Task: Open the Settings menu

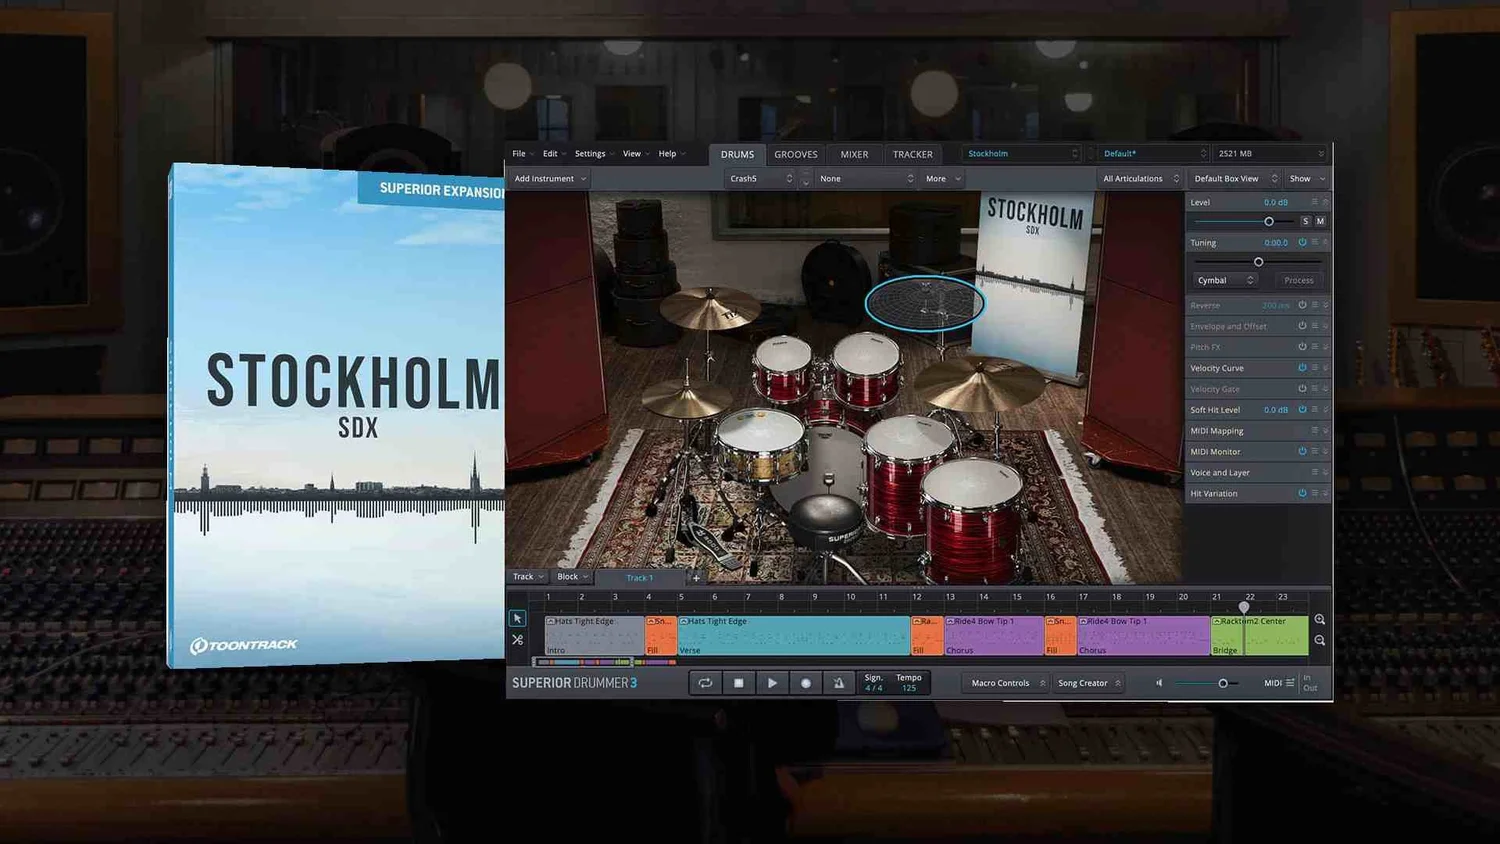Action: [x=589, y=153]
